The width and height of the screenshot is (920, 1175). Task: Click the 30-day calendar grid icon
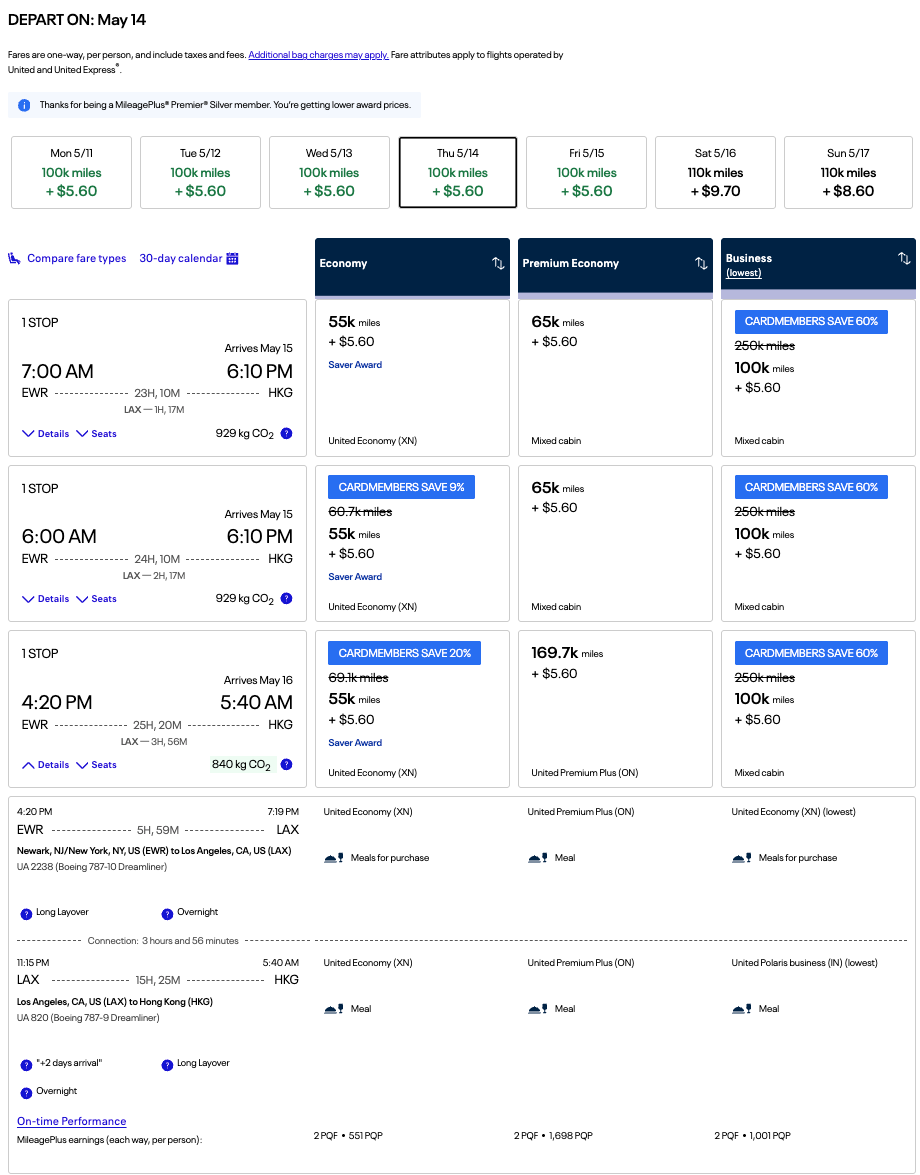click(x=232, y=258)
